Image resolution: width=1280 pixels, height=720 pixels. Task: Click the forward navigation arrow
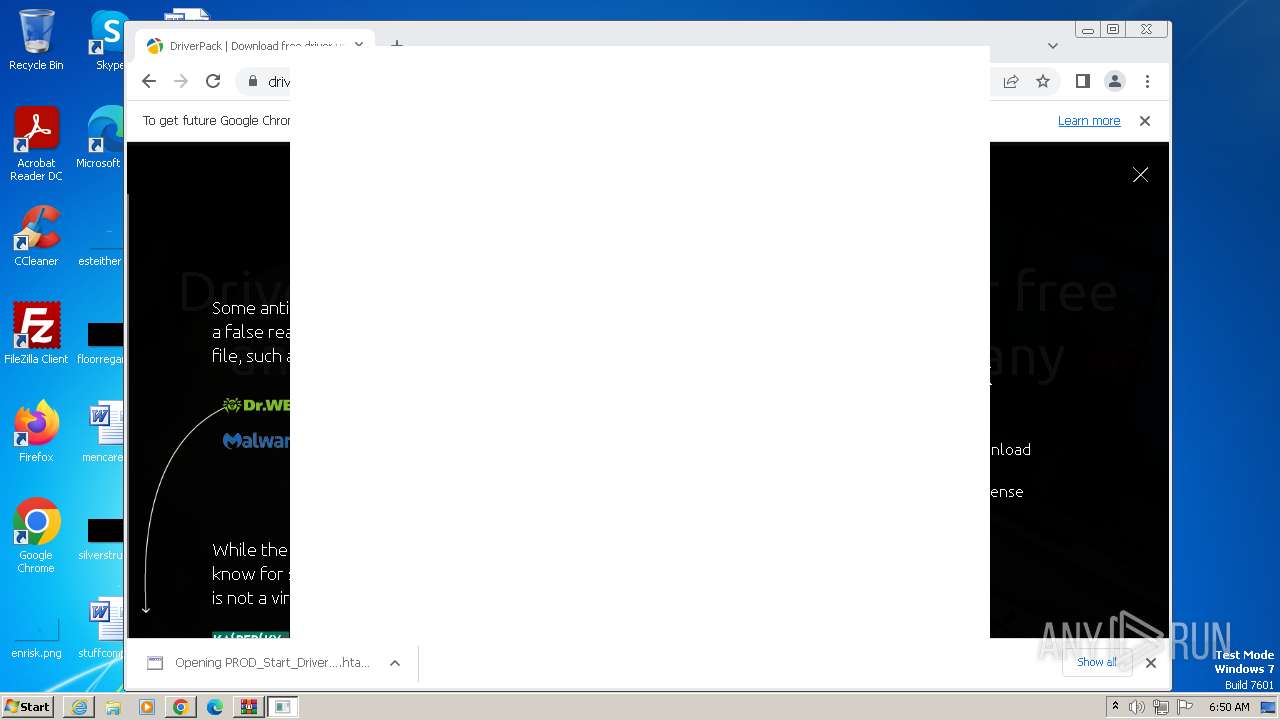(x=181, y=82)
